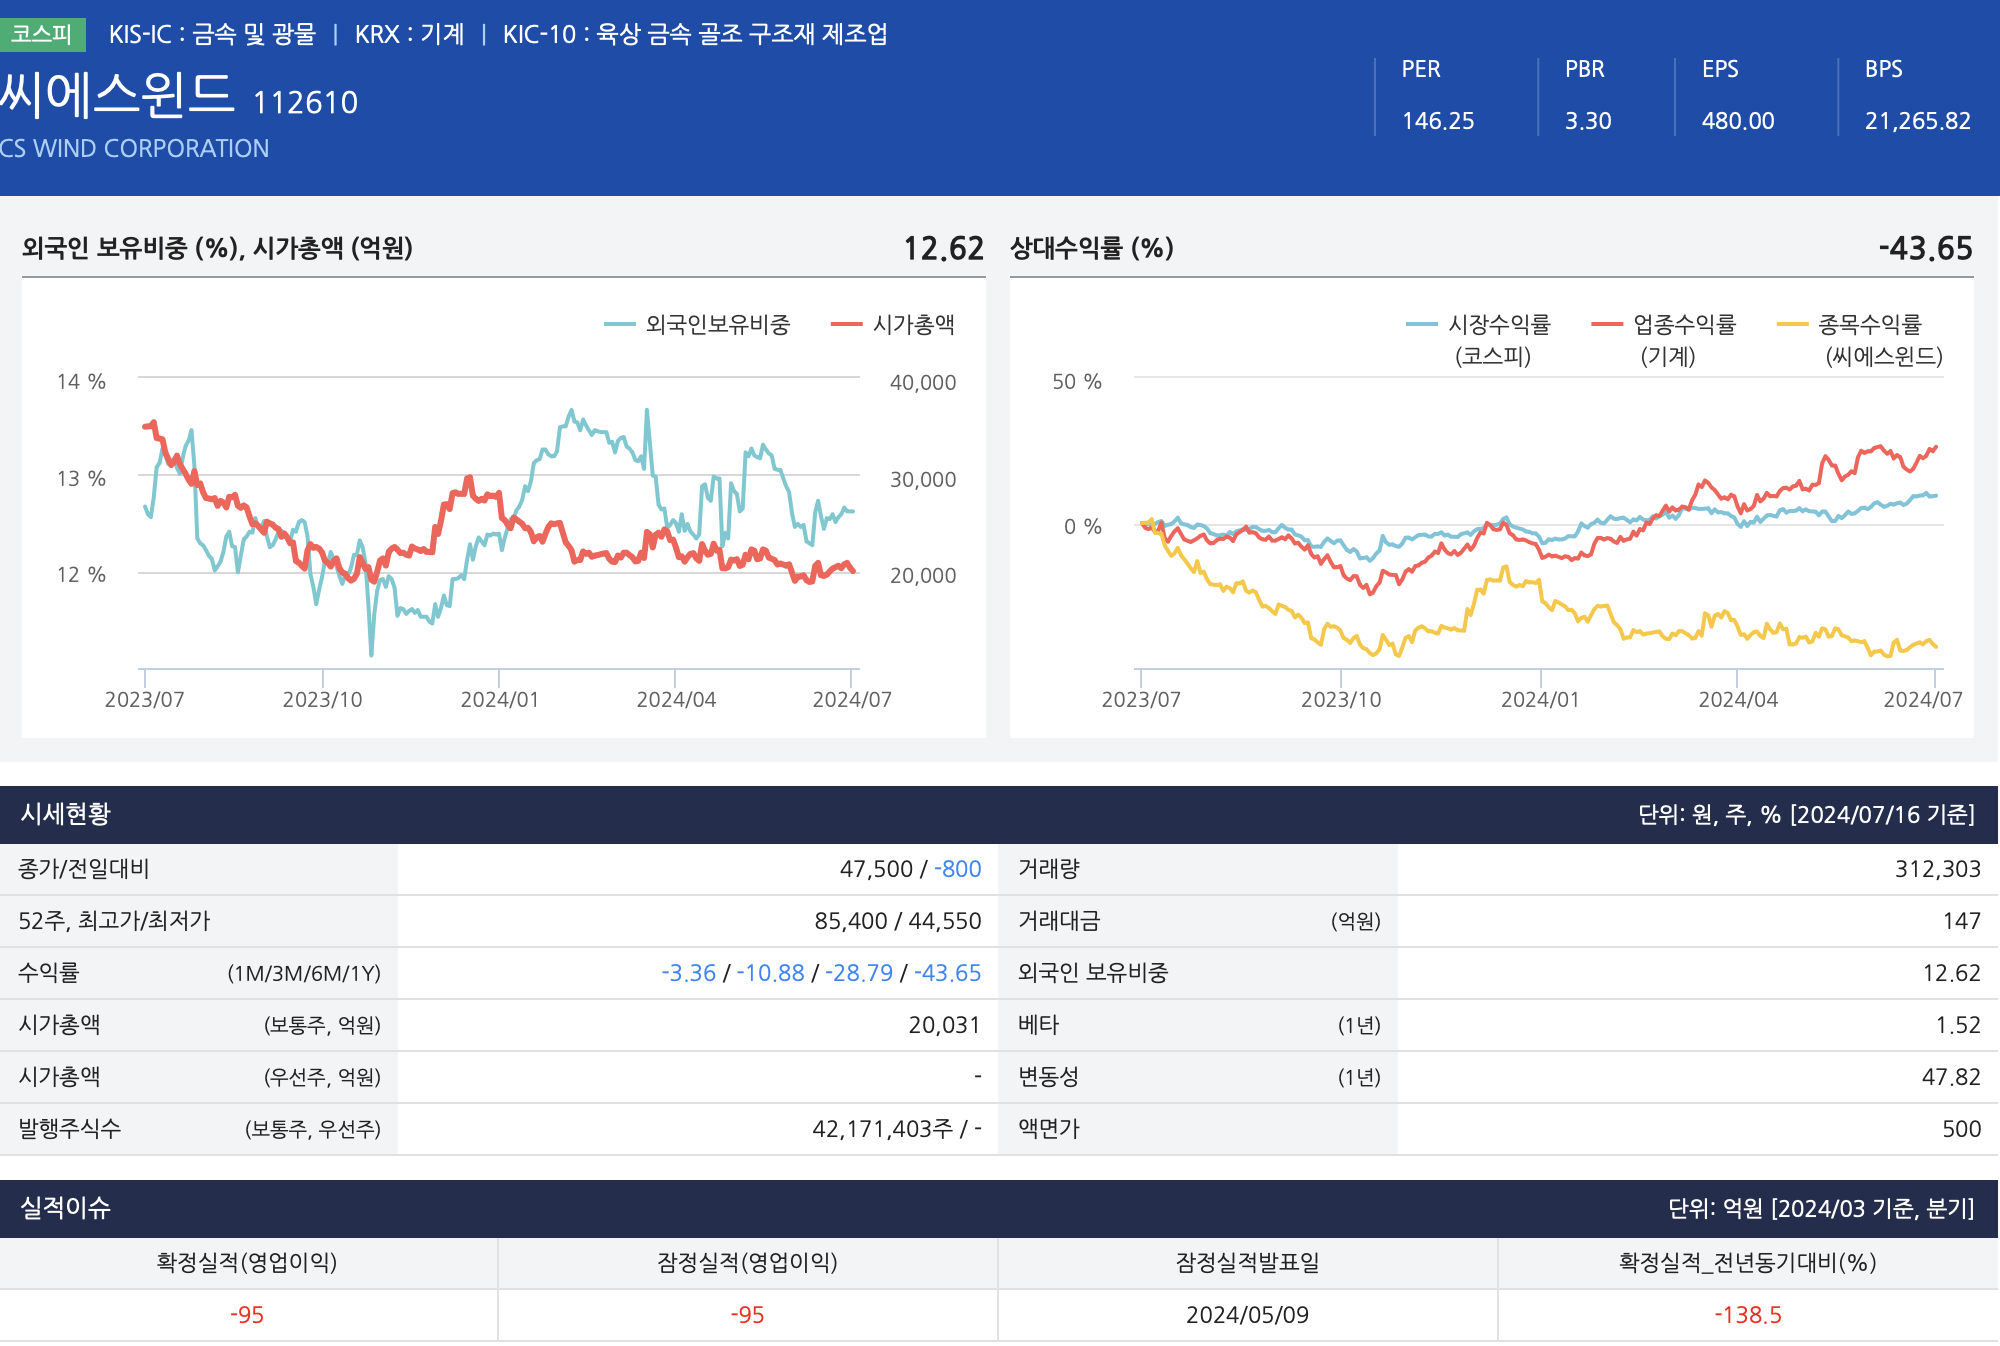Click the 확정실적(영업이익) column header

[x=247, y=1262]
